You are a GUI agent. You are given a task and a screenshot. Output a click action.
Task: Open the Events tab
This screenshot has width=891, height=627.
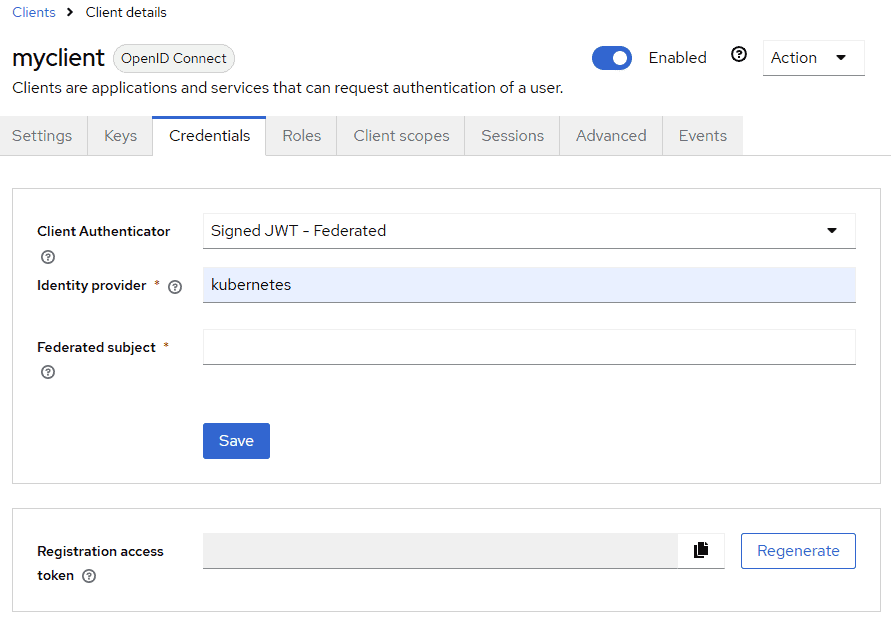[x=702, y=136]
